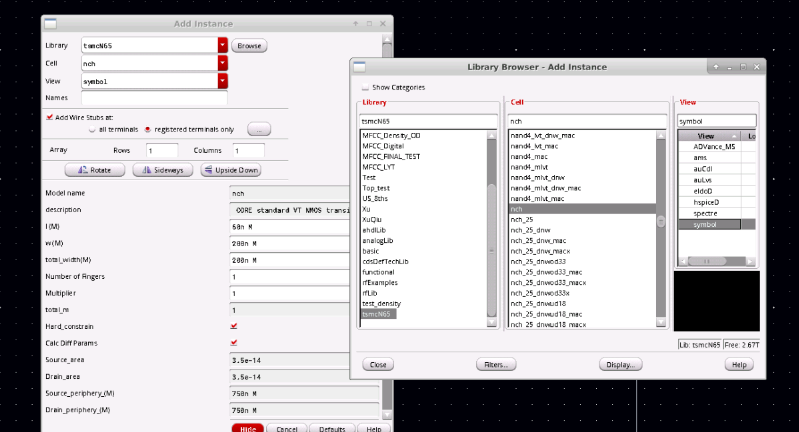Viewport: 799px width, 432px height.
Task: Open the Library dropdown in Add Instance
Action: (222, 46)
